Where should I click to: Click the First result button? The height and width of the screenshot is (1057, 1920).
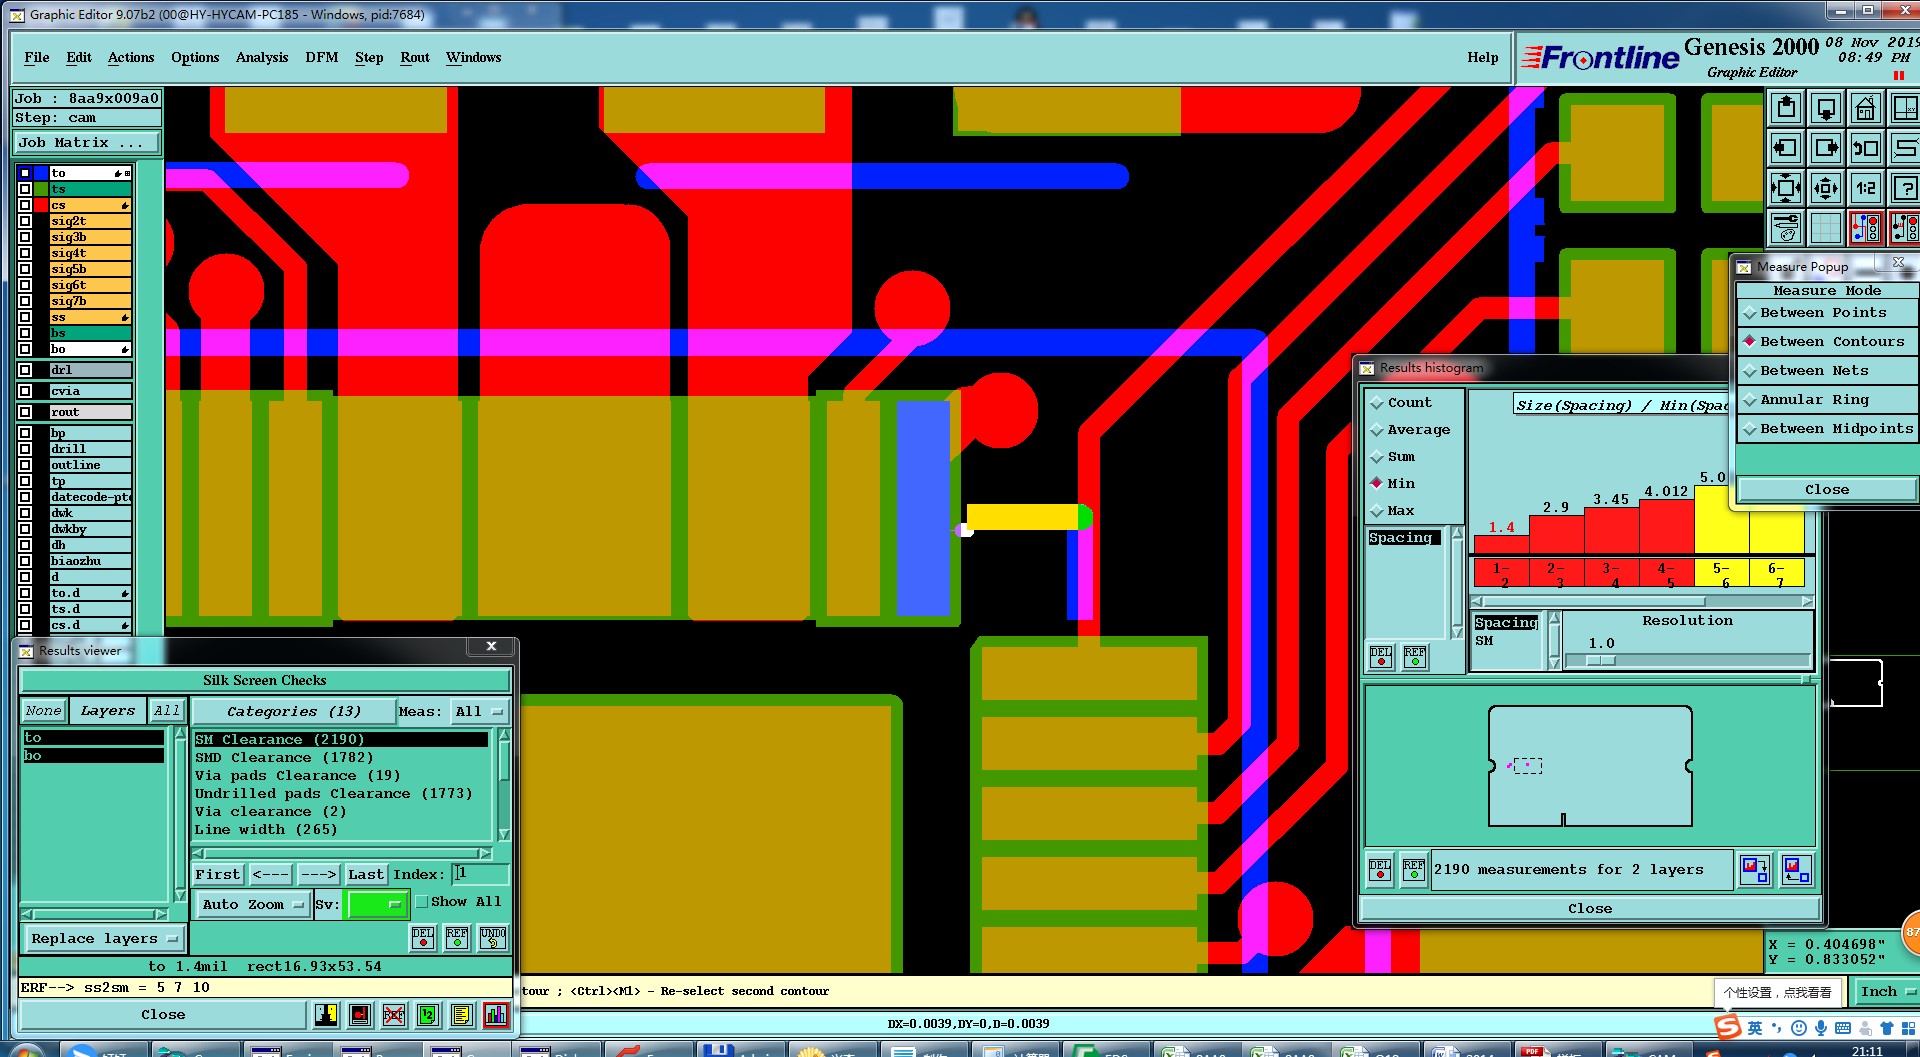[218, 875]
